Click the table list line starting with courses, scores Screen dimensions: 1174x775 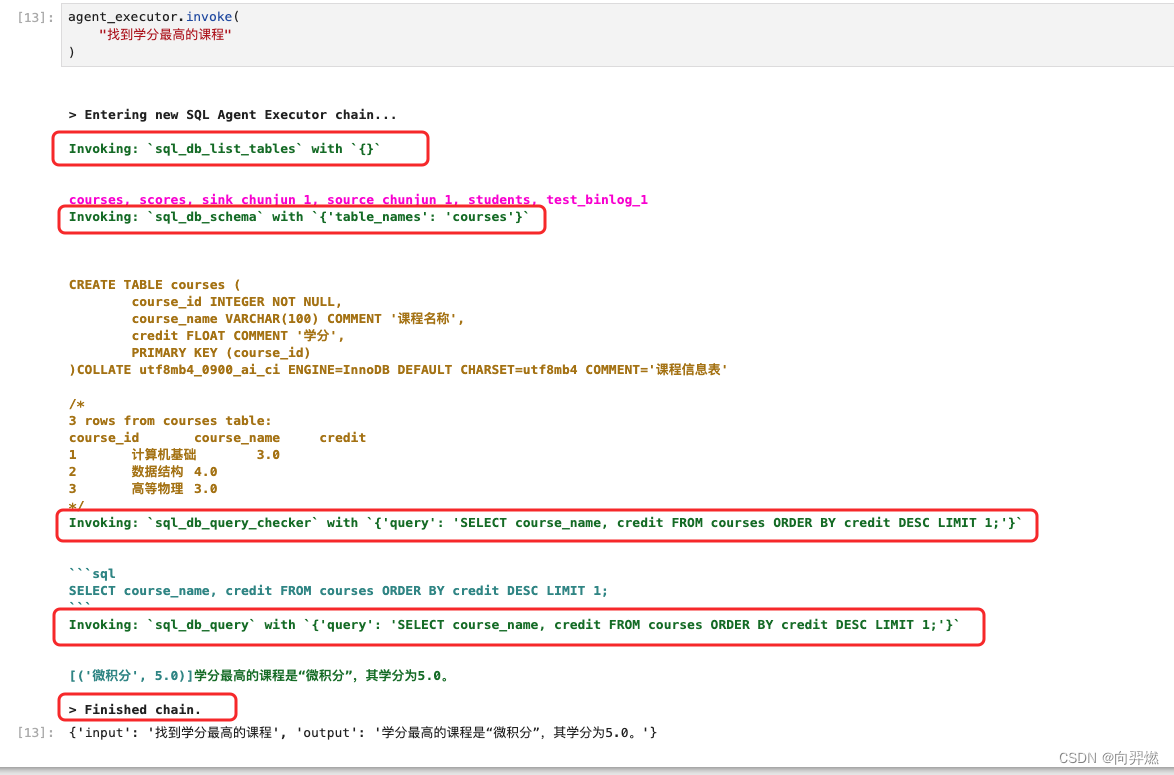[358, 199]
